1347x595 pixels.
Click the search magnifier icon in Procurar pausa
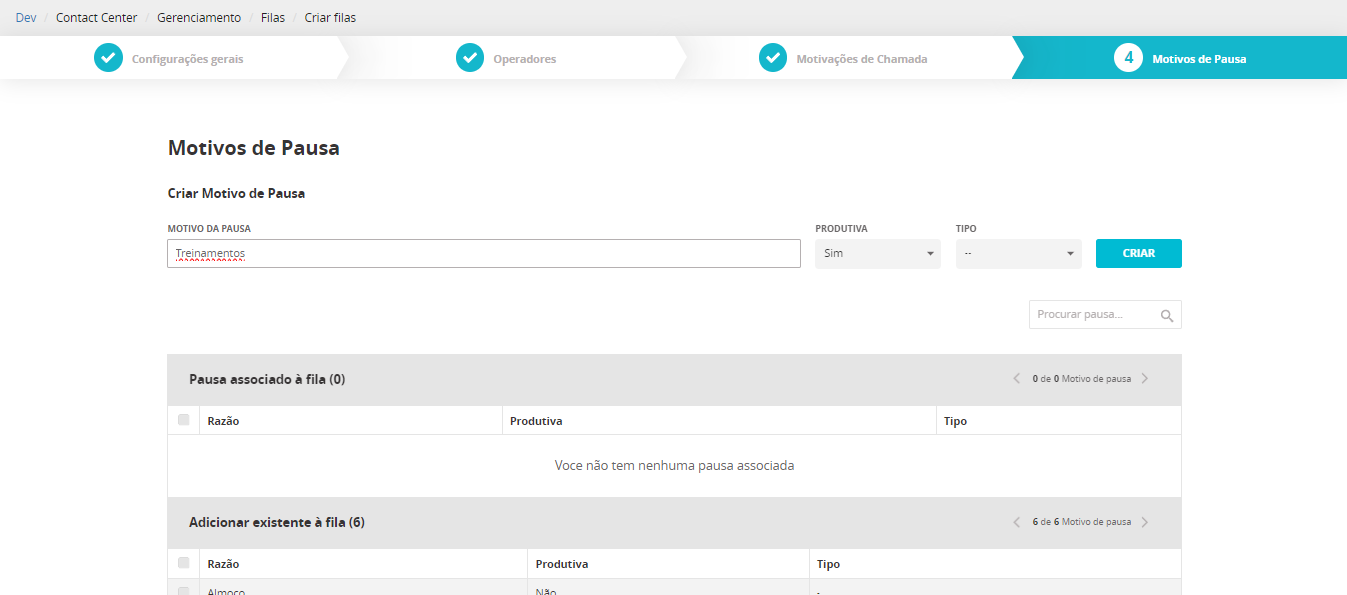1166,315
